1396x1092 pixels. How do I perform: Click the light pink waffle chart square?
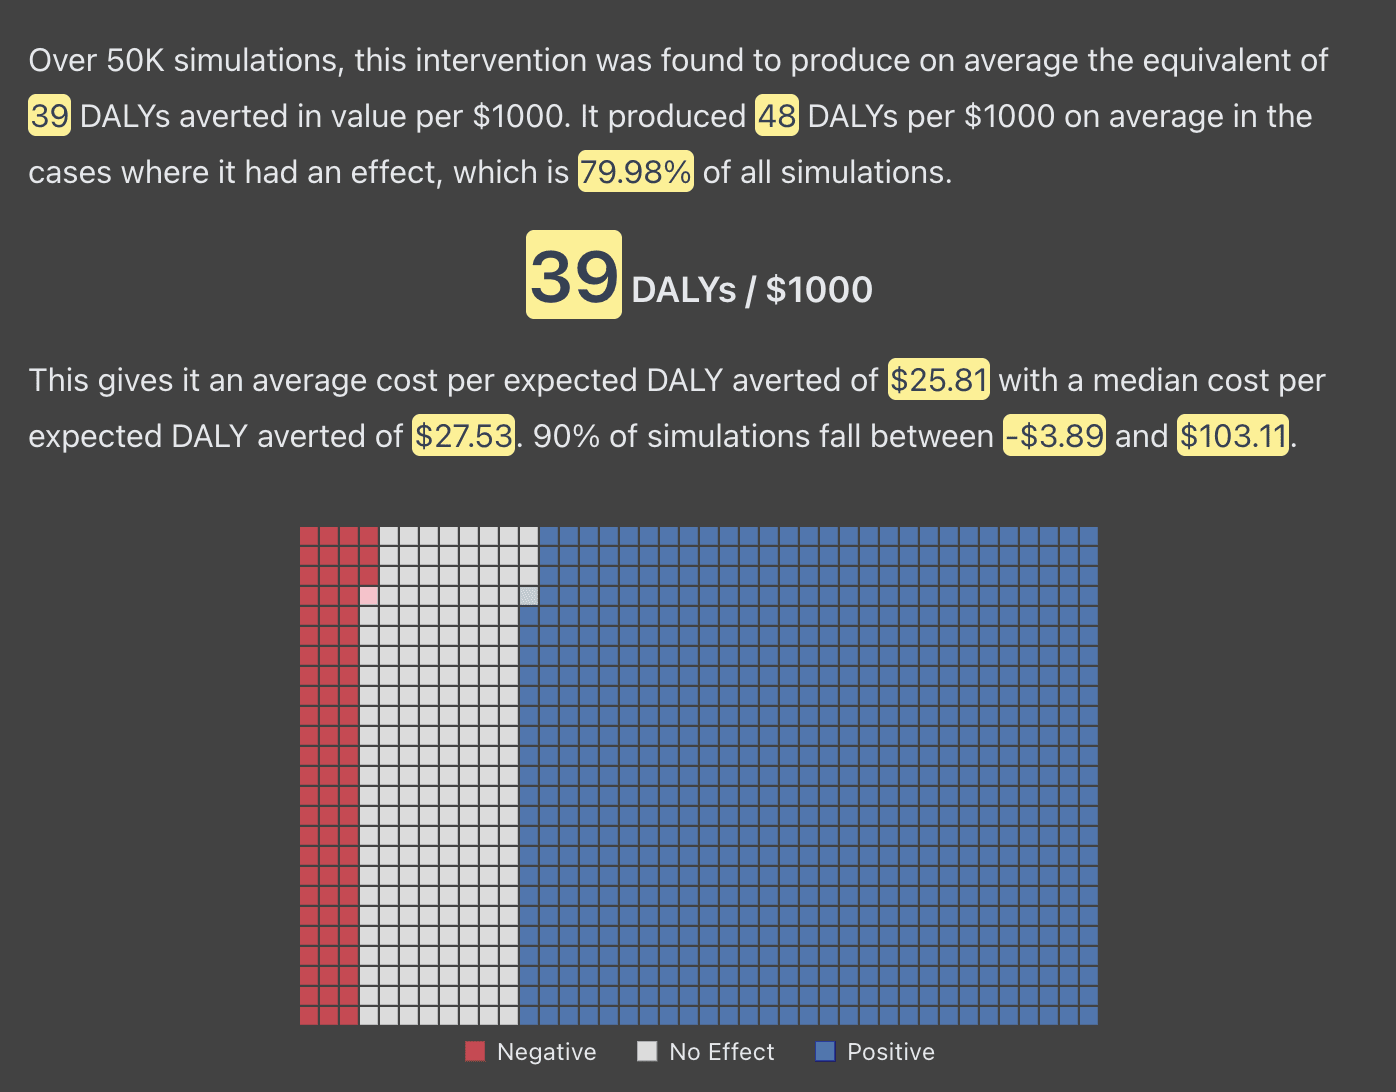pos(369,596)
